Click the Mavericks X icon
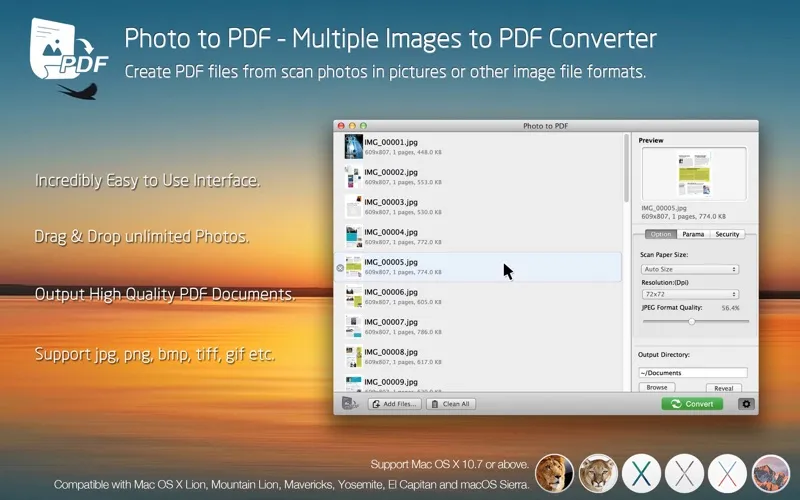Screen dimensions: 800x500 point(641,473)
